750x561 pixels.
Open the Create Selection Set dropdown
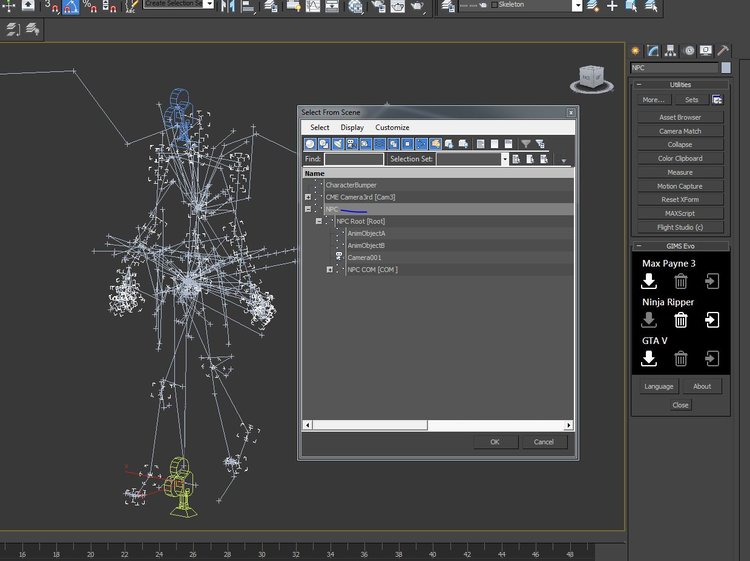click(209, 4)
